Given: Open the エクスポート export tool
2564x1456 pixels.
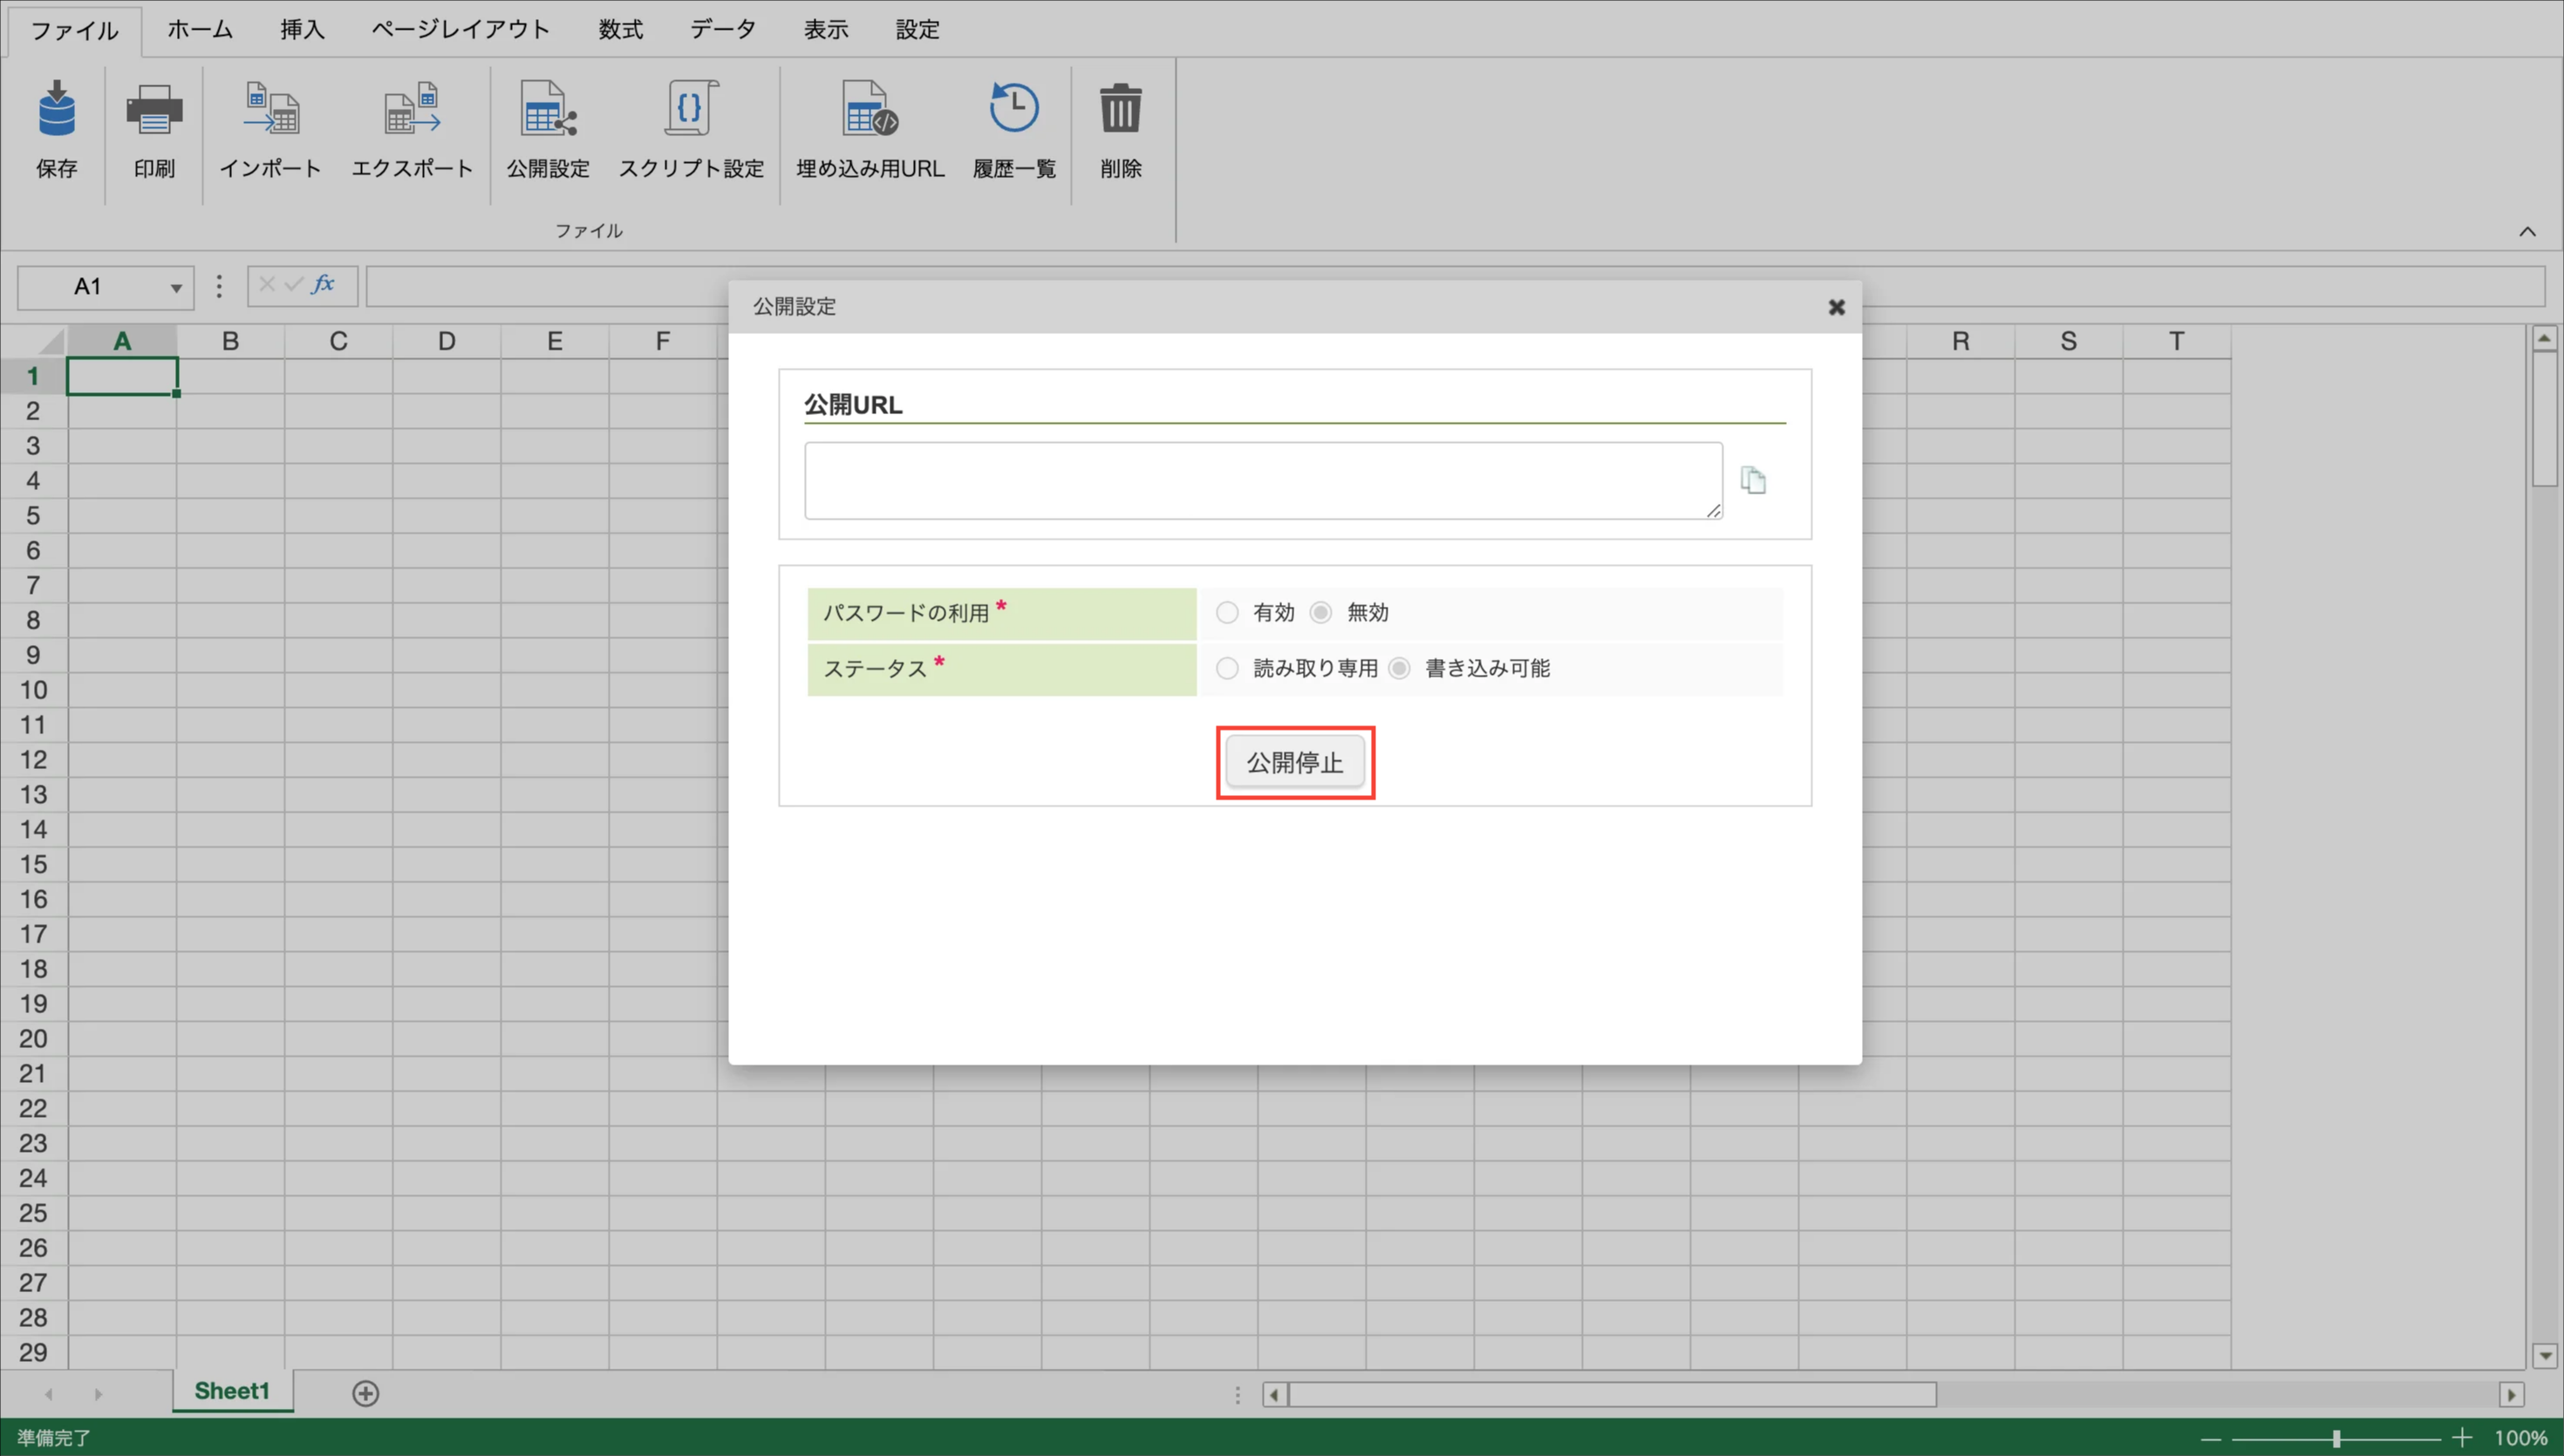Looking at the screenshot, I should tap(412, 110).
